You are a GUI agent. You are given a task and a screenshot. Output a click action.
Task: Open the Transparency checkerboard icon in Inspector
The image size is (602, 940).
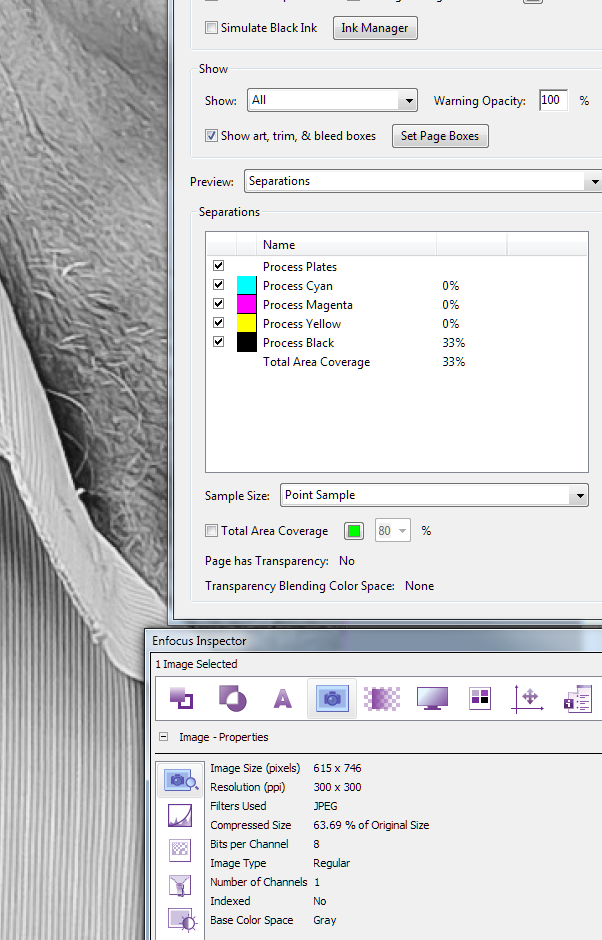point(382,698)
